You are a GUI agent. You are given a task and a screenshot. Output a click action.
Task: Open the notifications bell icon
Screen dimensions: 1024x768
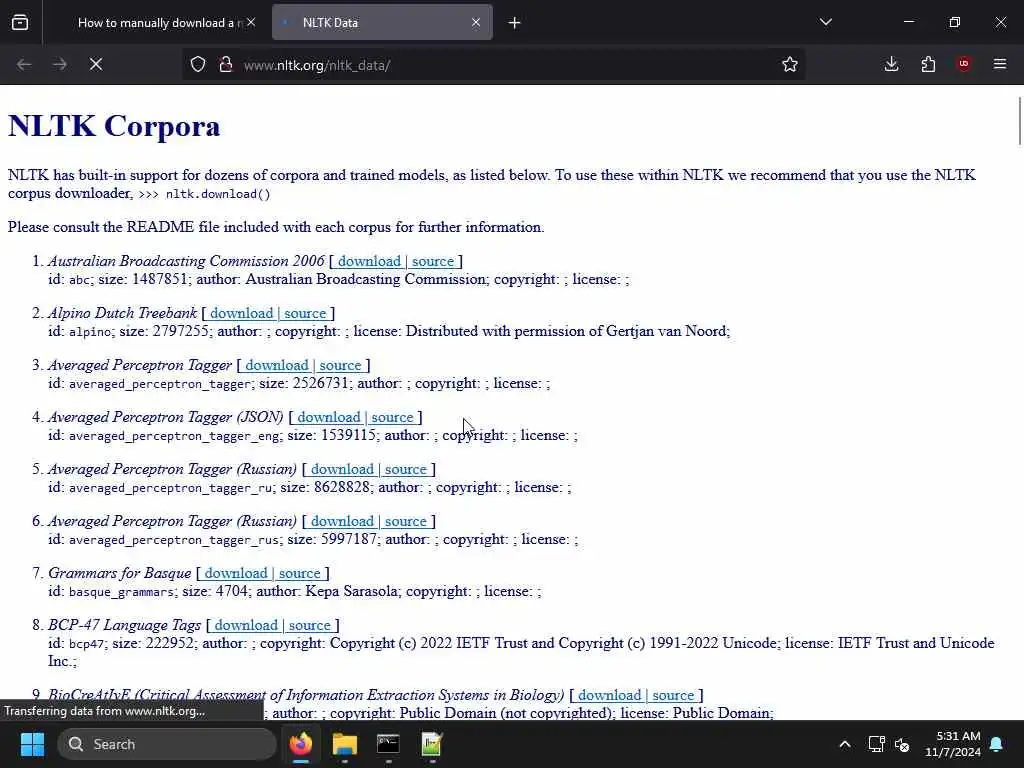tap(997, 744)
